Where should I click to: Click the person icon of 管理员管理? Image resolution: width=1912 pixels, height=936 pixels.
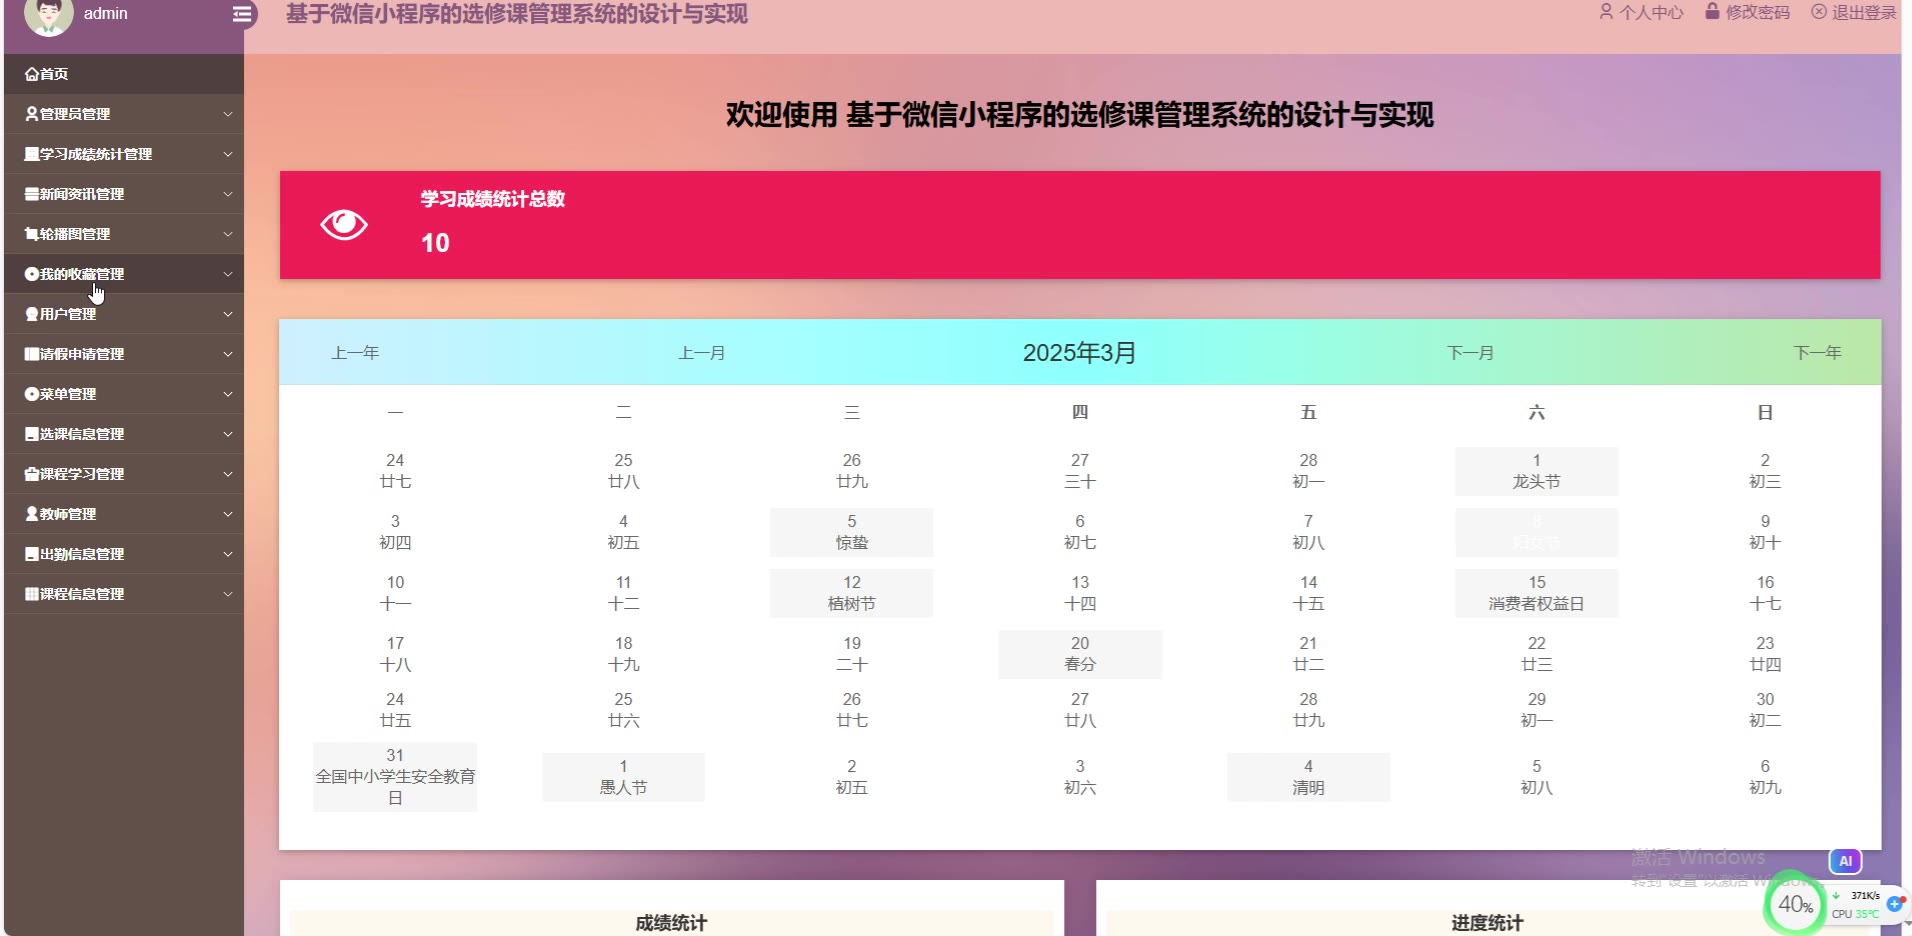pyautogui.click(x=32, y=114)
